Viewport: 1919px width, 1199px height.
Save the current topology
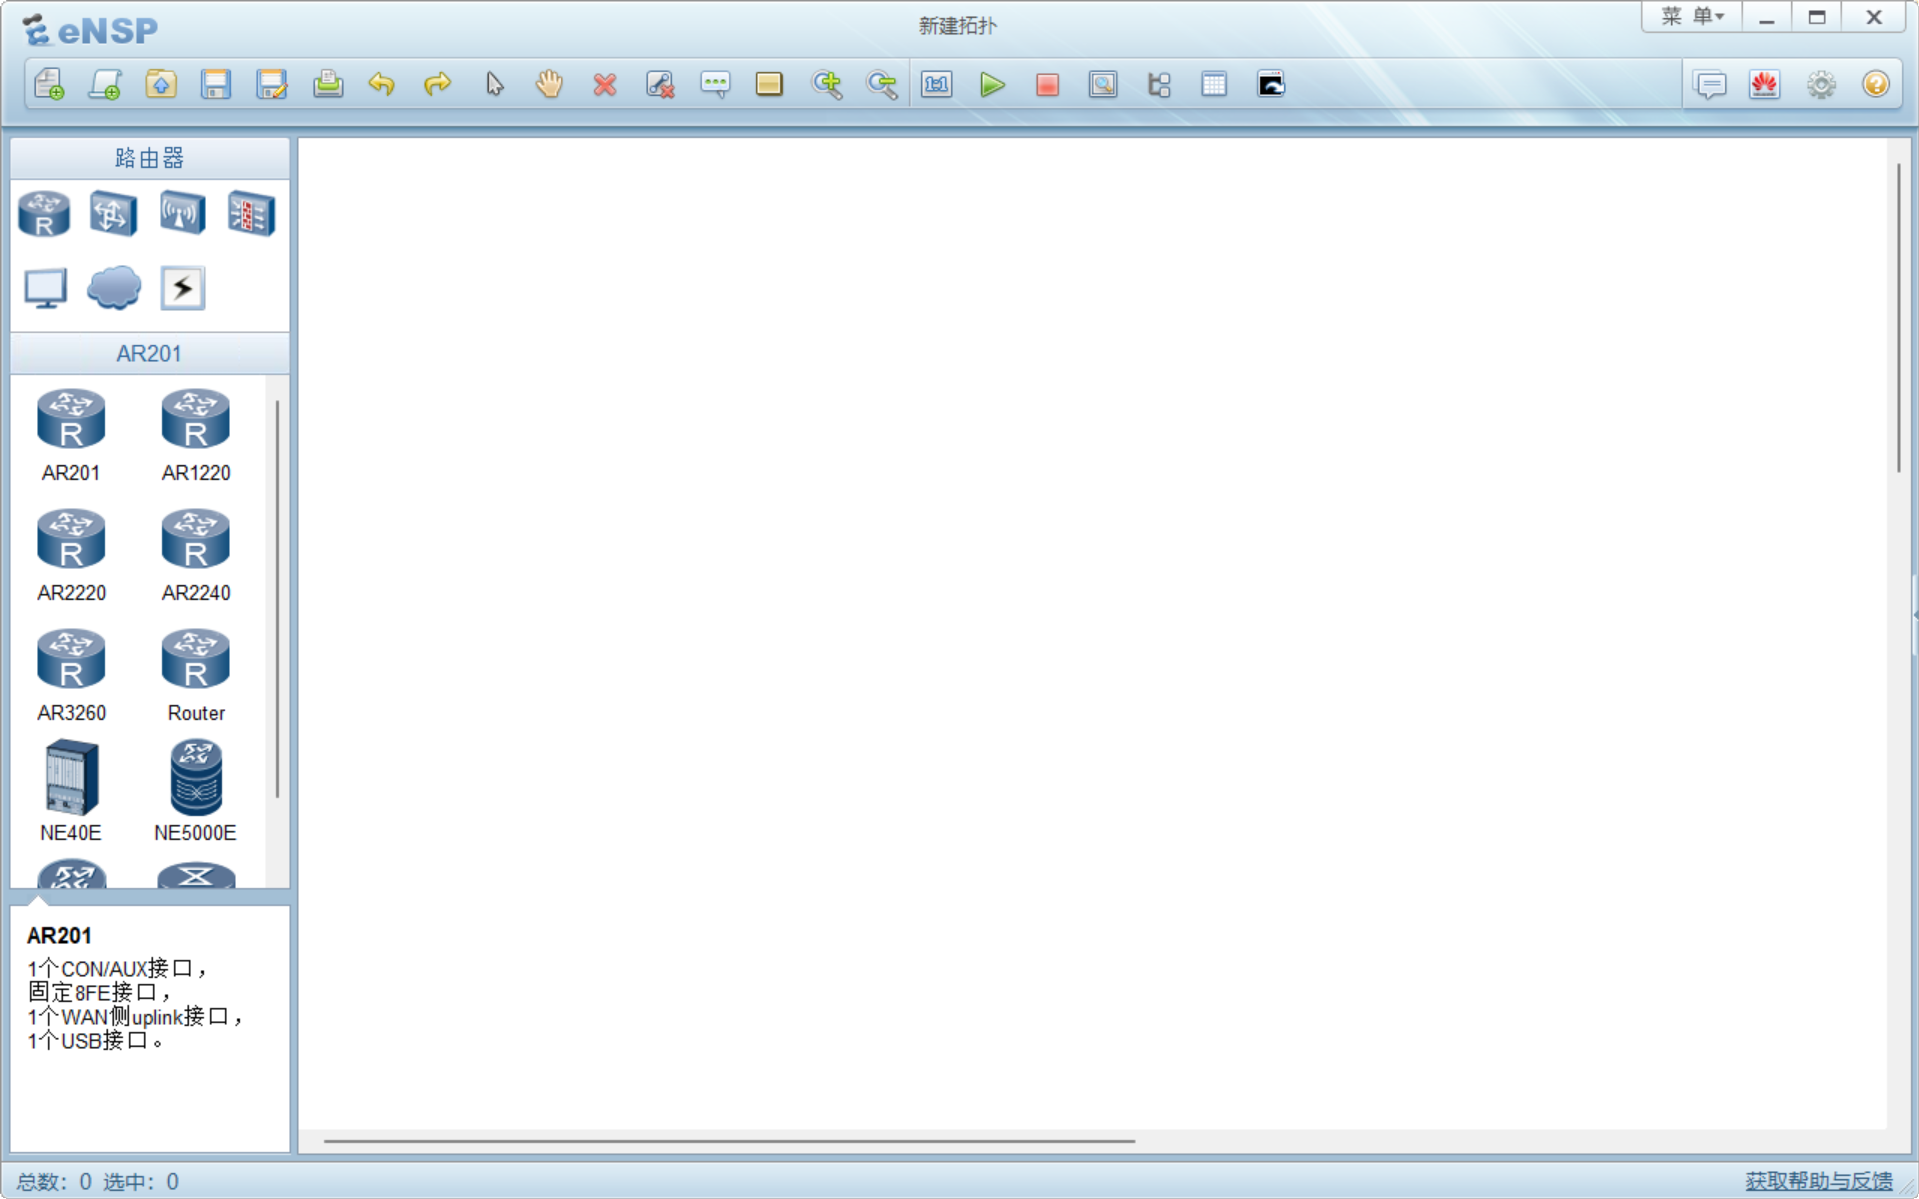click(x=216, y=85)
